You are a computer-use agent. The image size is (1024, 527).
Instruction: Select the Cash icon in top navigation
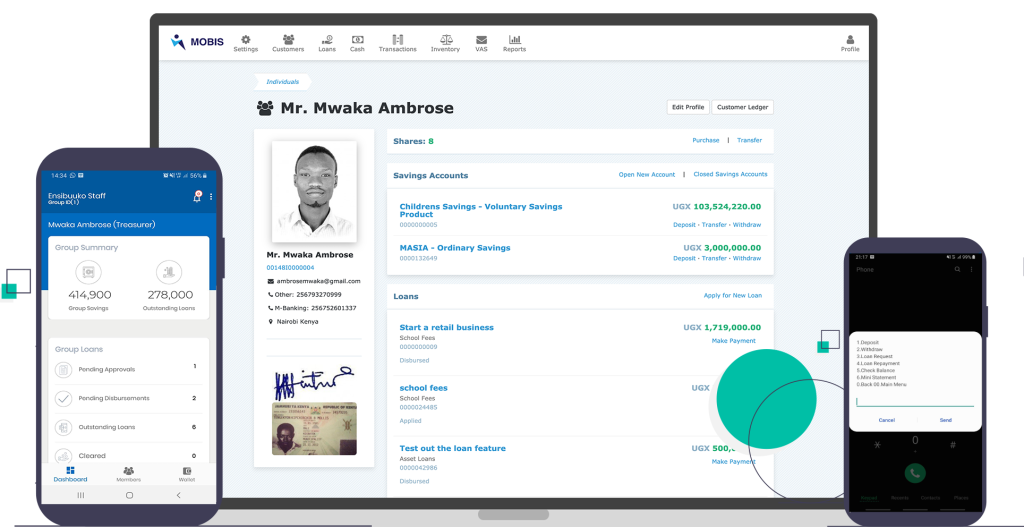[357, 39]
